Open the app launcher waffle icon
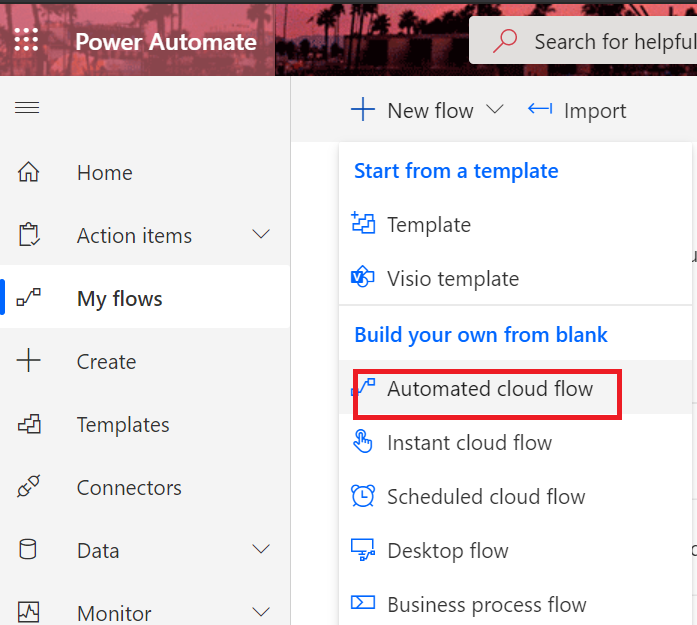 pos(27,41)
